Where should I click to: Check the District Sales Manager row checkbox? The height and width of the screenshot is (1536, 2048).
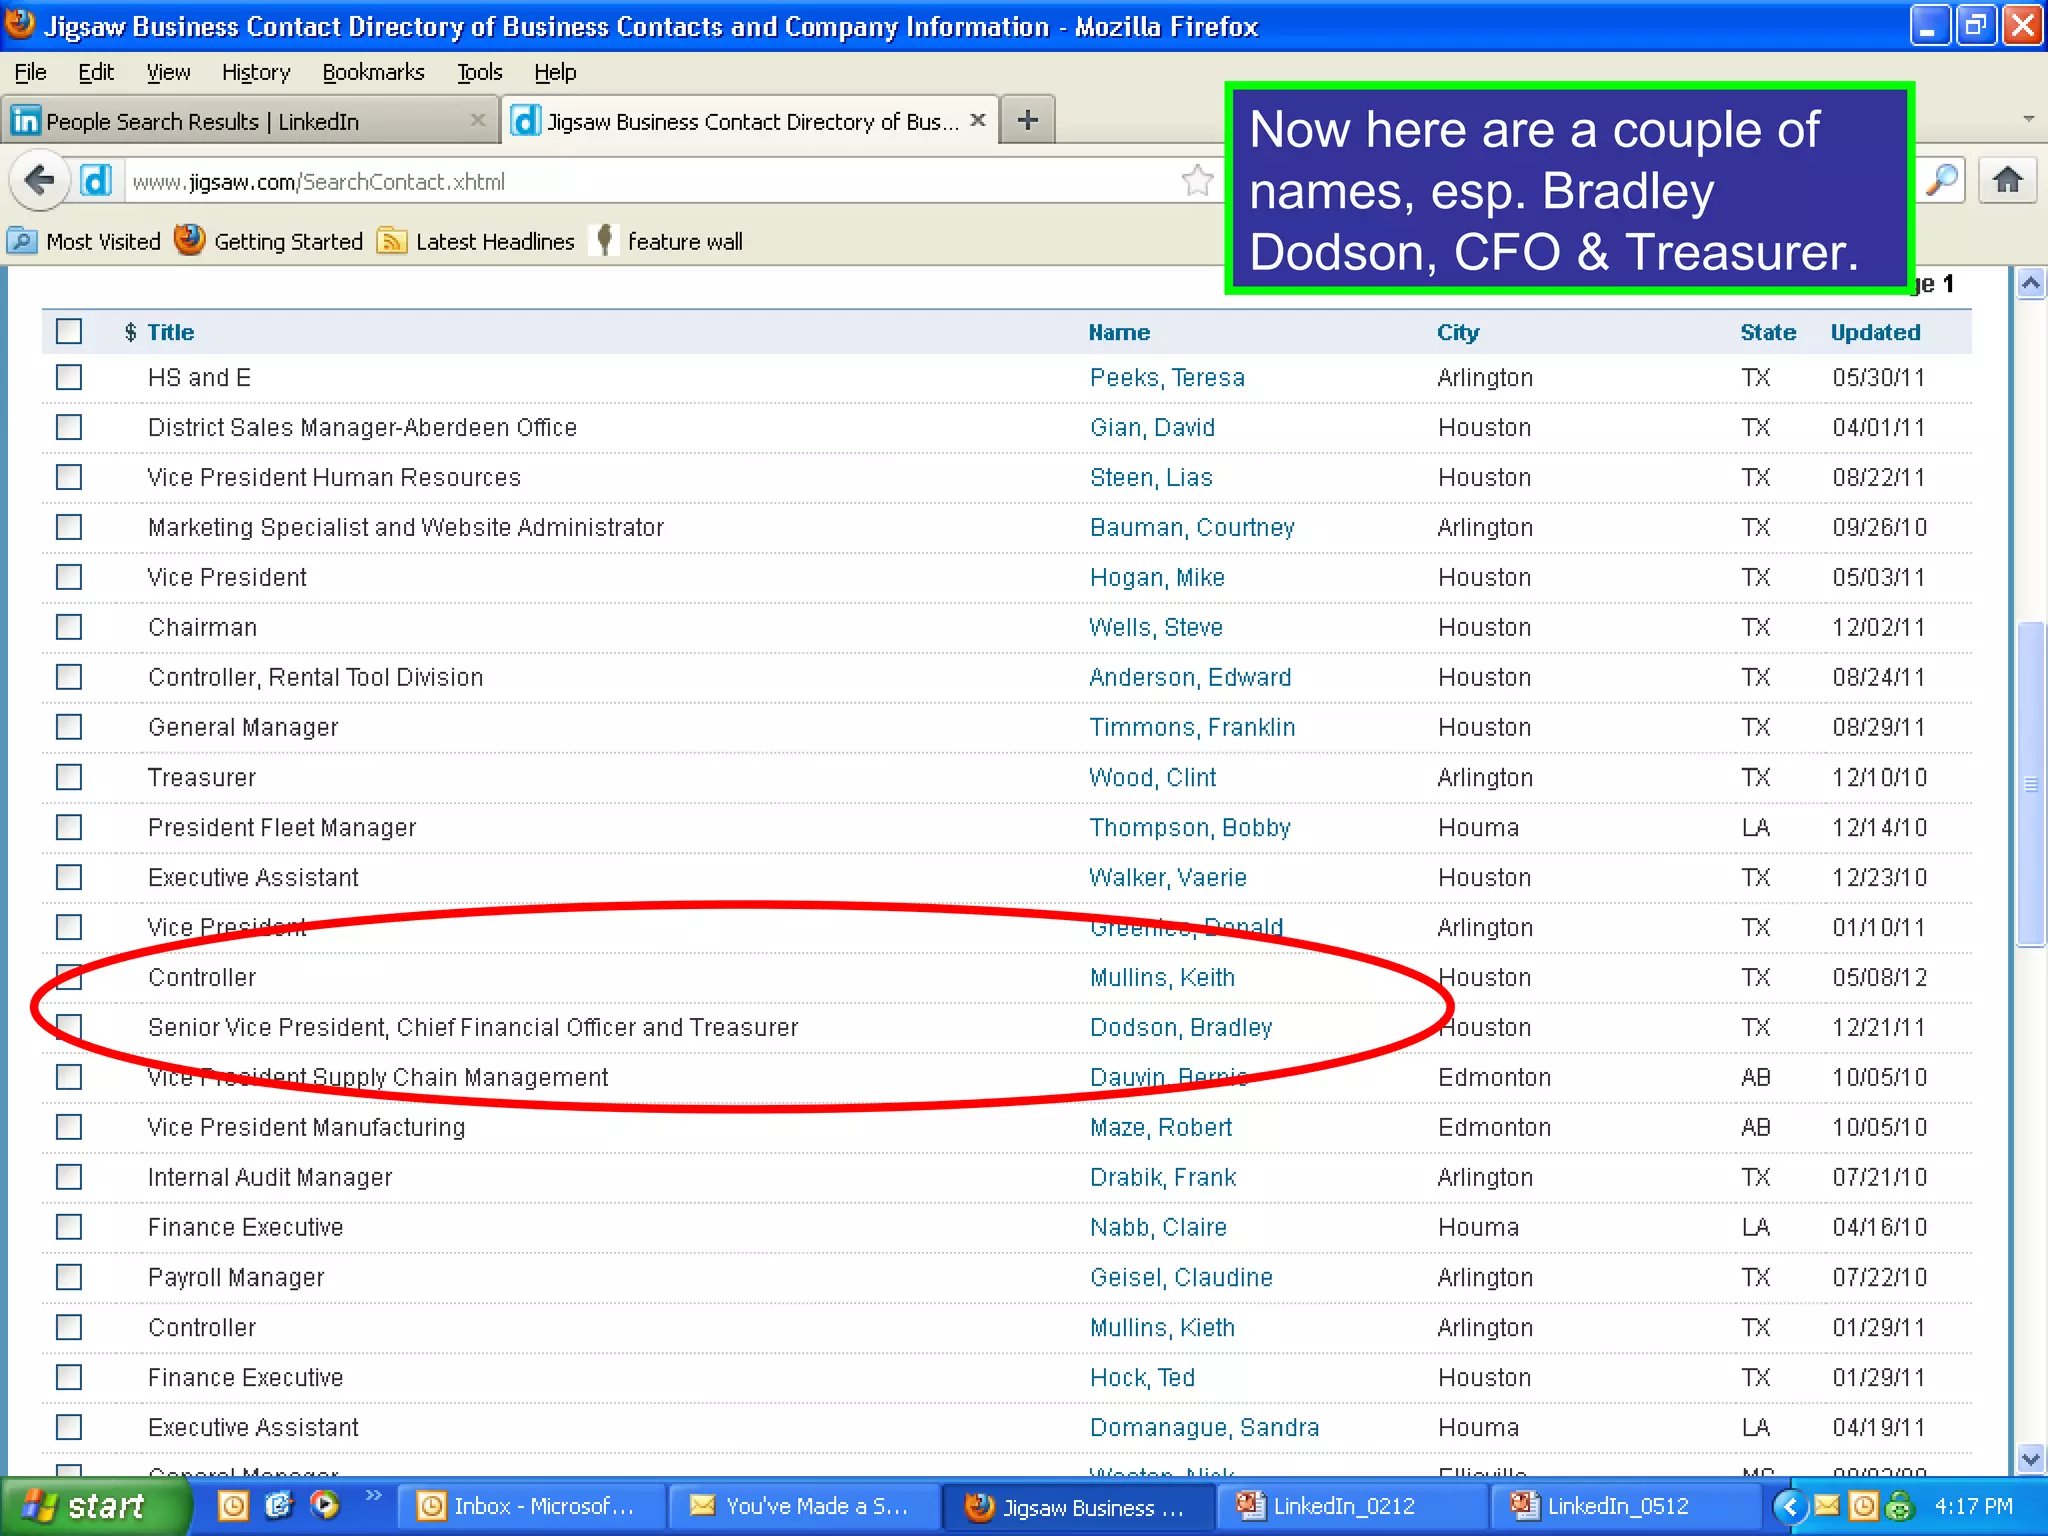(x=69, y=427)
